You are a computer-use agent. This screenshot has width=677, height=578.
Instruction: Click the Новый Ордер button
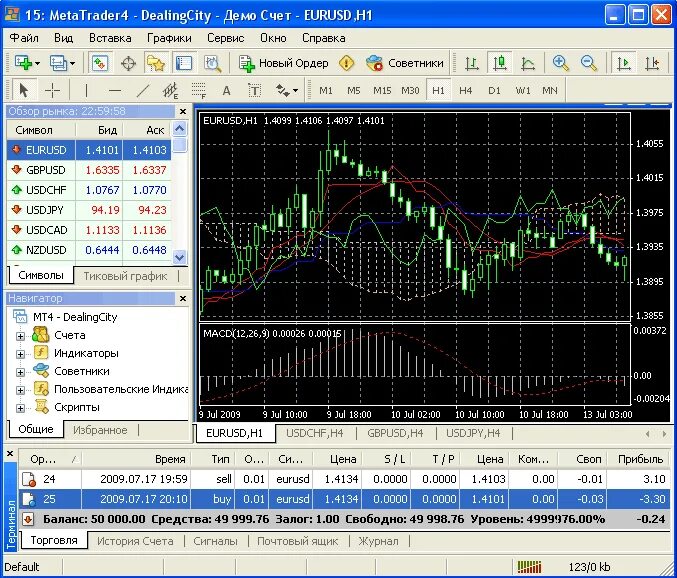[284, 63]
